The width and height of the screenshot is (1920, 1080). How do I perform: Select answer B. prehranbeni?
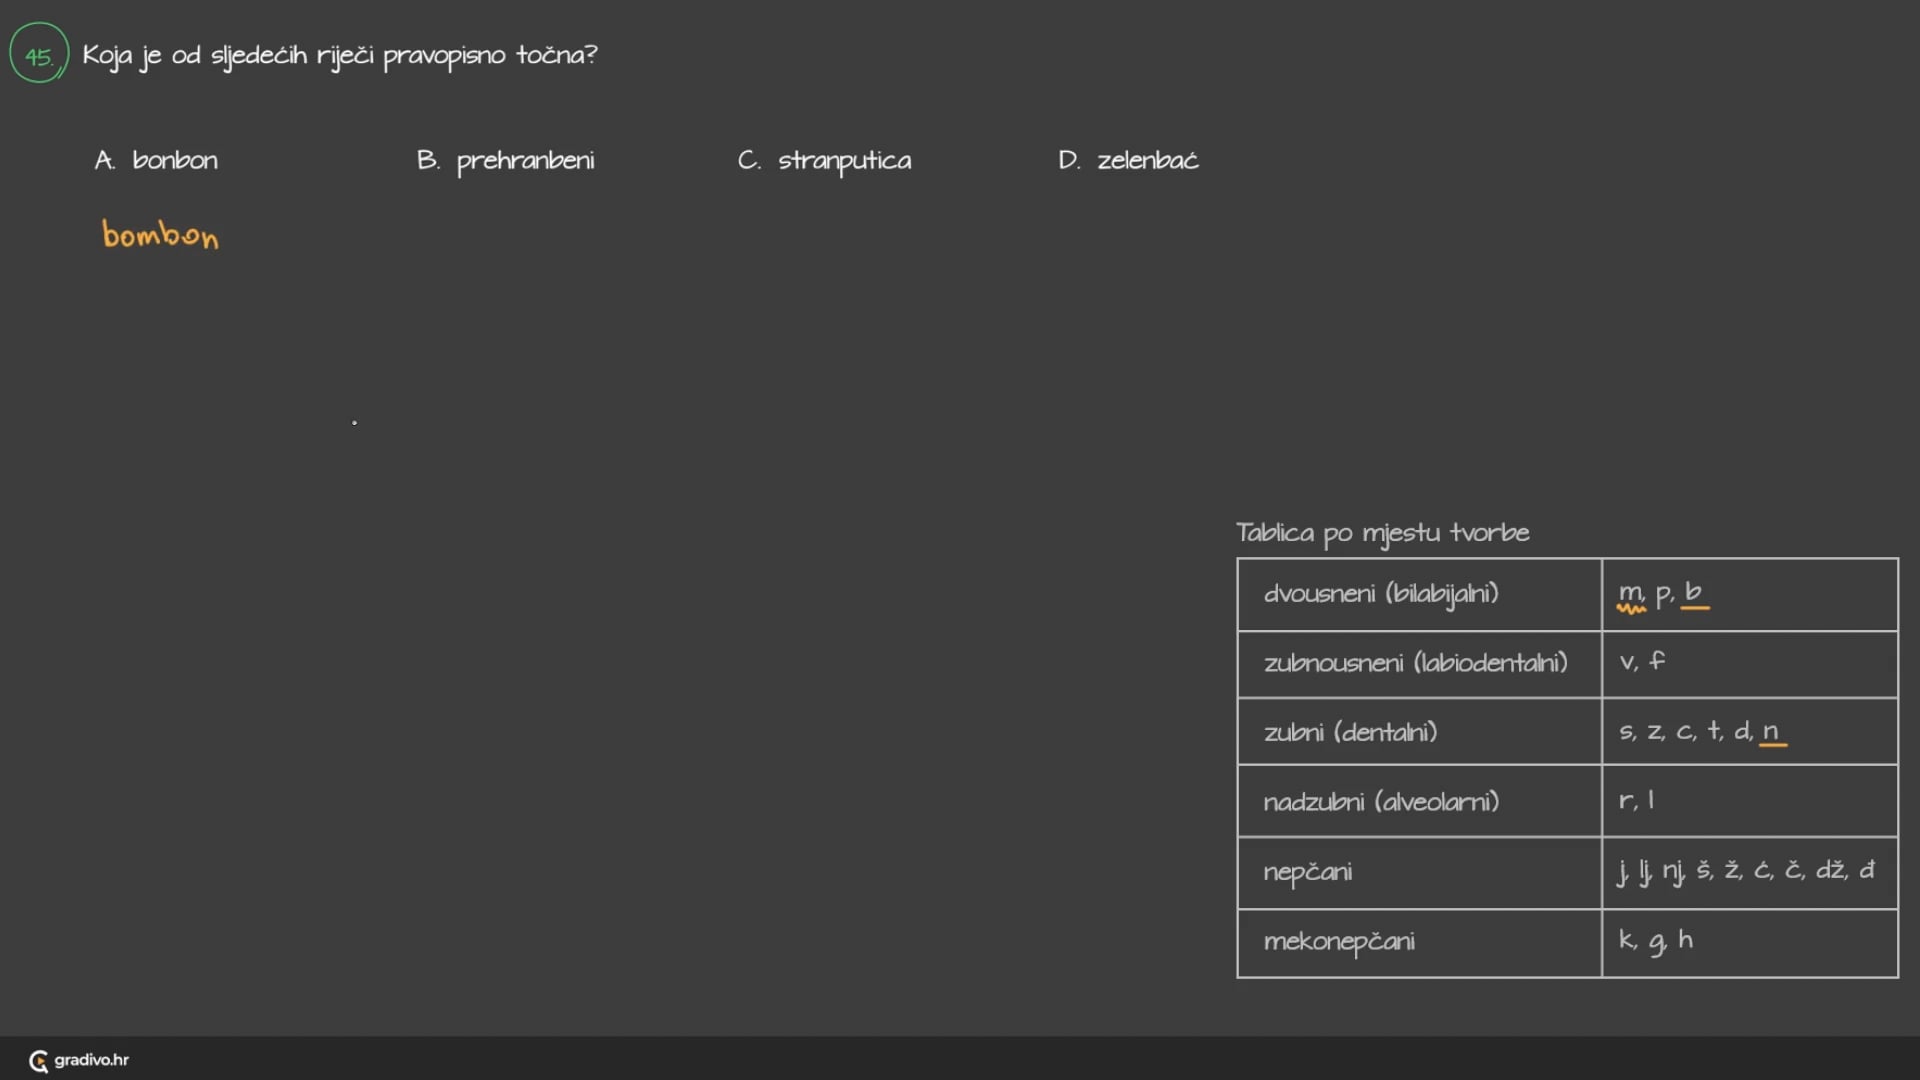(x=506, y=161)
